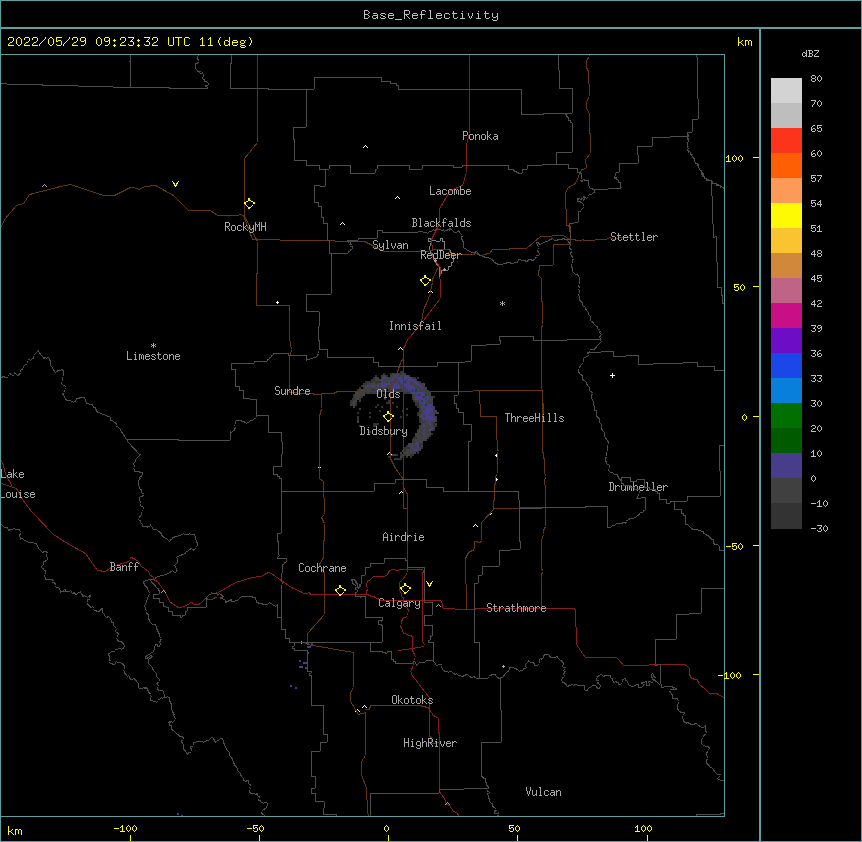Image resolution: width=862 pixels, height=842 pixels.
Task: Select the yellow V marker northwest of RockyMH
Action: point(175,184)
